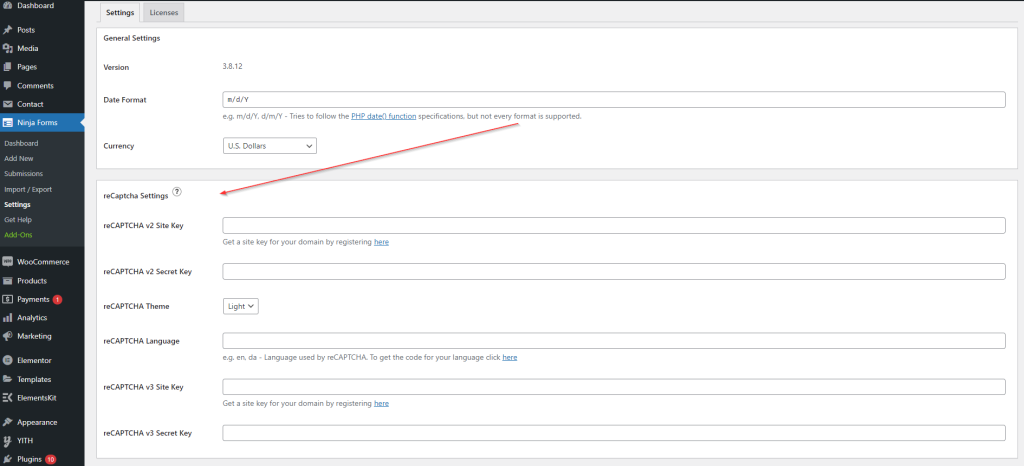Click the Posts pin icon in sidebar
Image resolution: width=1024 pixels, height=466 pixels.
click(x=8, y=30)
